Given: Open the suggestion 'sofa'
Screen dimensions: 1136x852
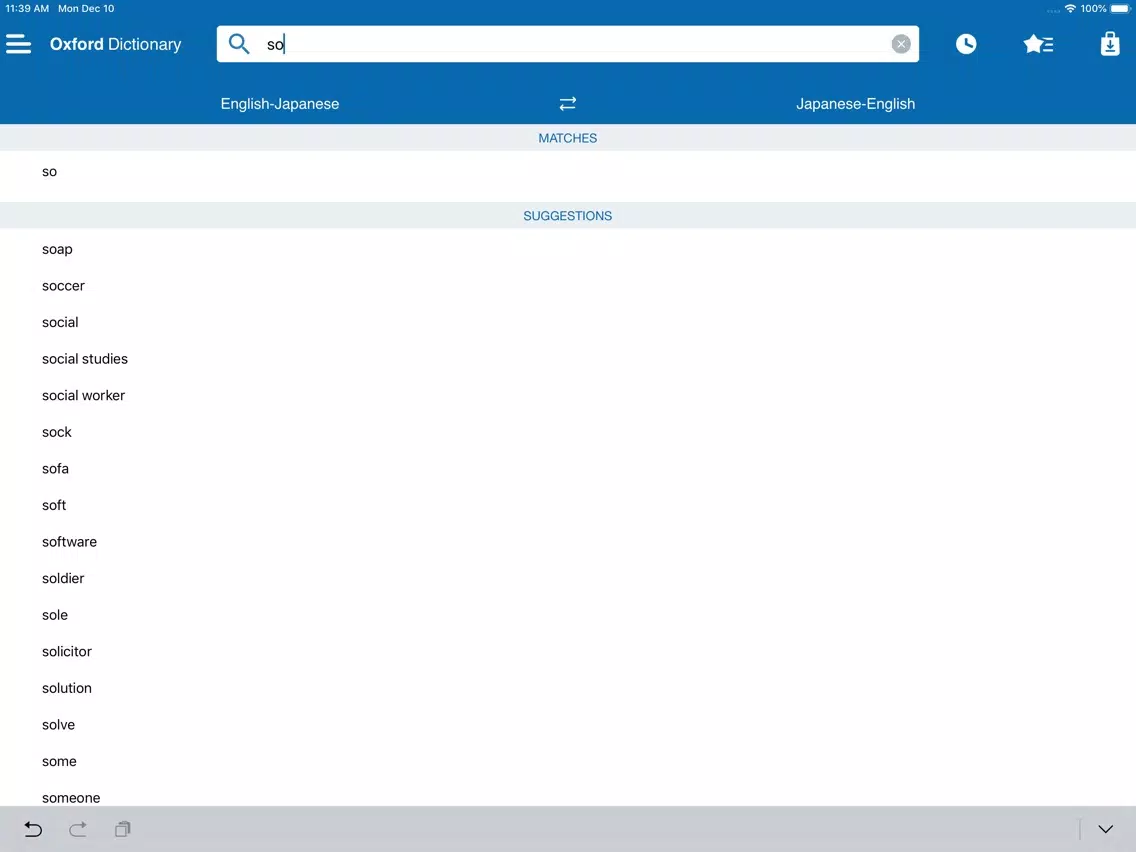Looking at the screenshot, I should [x=568, y=469].
